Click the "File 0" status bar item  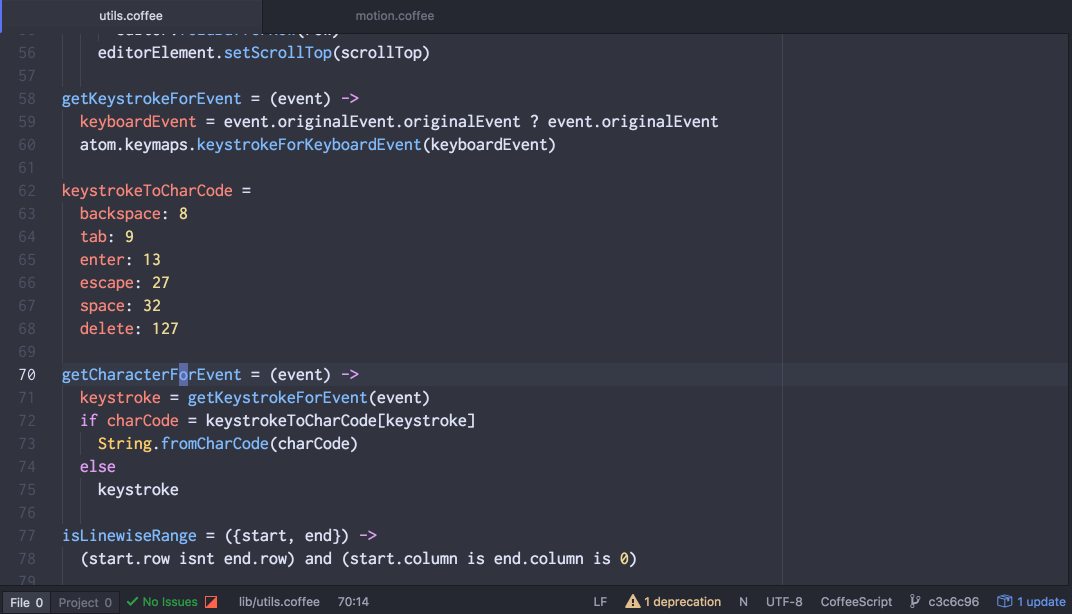click(25, 602)
